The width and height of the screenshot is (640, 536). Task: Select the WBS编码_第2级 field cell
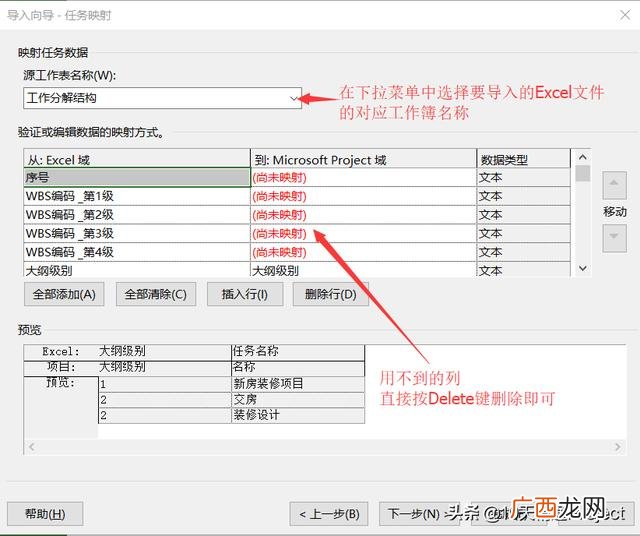coord(137,215)
